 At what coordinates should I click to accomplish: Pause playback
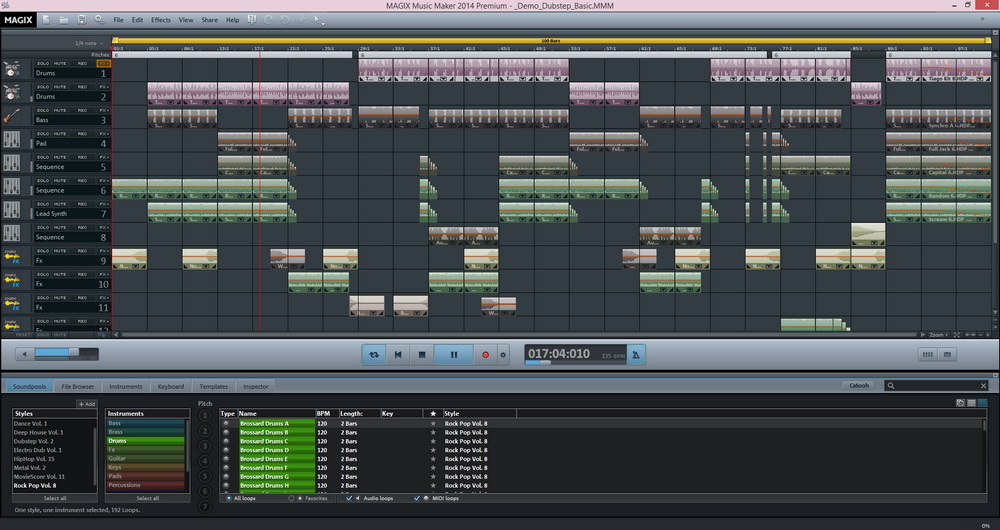(x=453, y=355)
